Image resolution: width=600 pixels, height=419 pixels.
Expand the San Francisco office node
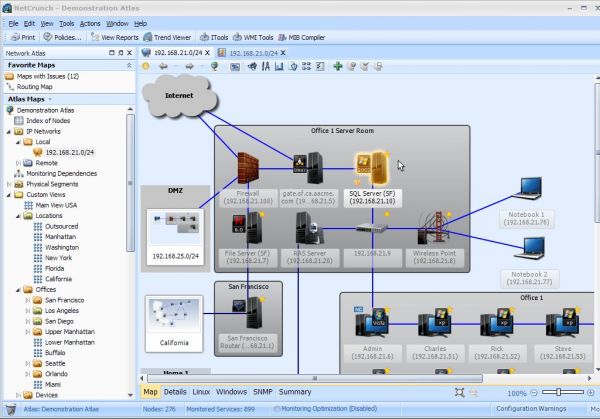point(27,300)
